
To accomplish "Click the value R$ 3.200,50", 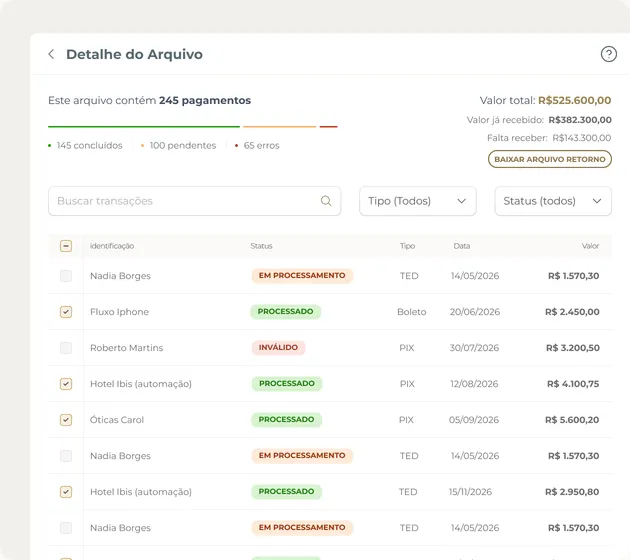I will coord(573,348).
